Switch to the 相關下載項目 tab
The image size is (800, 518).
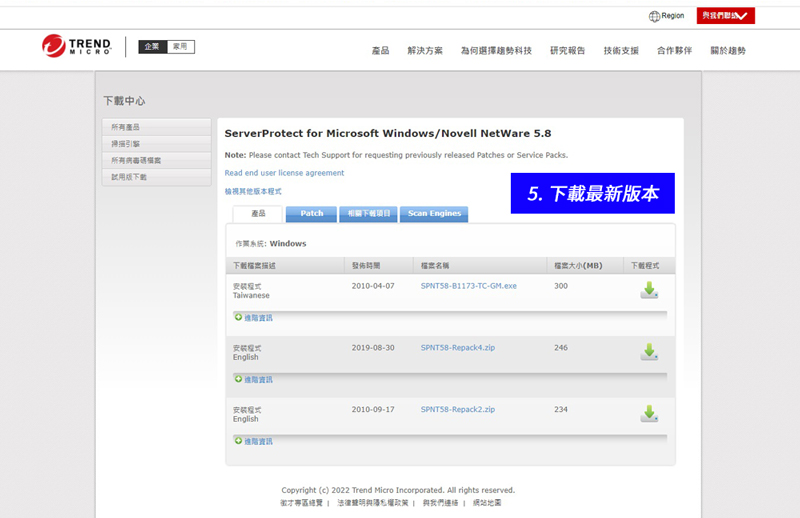368,214
